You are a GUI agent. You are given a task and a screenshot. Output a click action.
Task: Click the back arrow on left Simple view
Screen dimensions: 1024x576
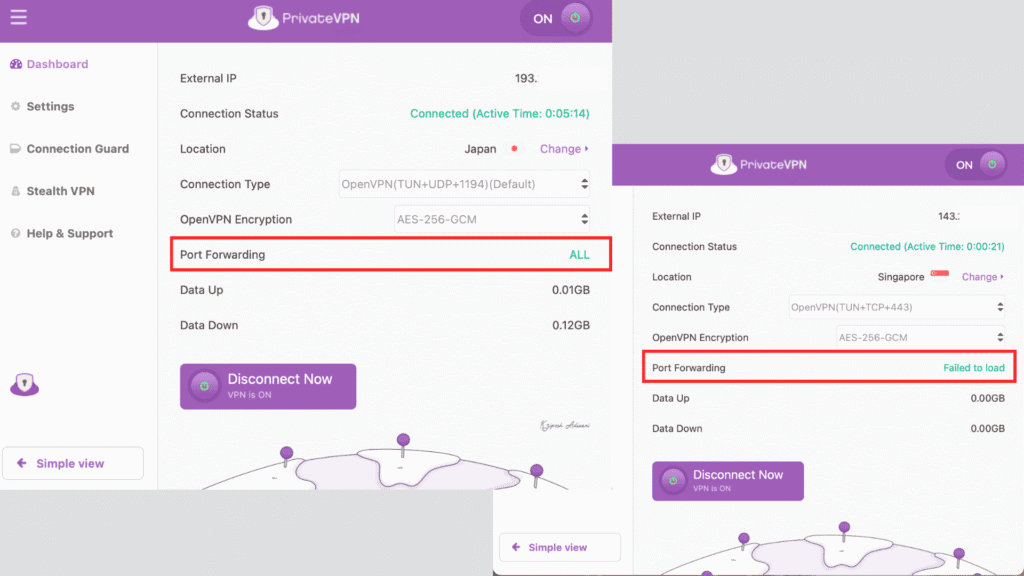pyautogui.click(x=22, y=463)
